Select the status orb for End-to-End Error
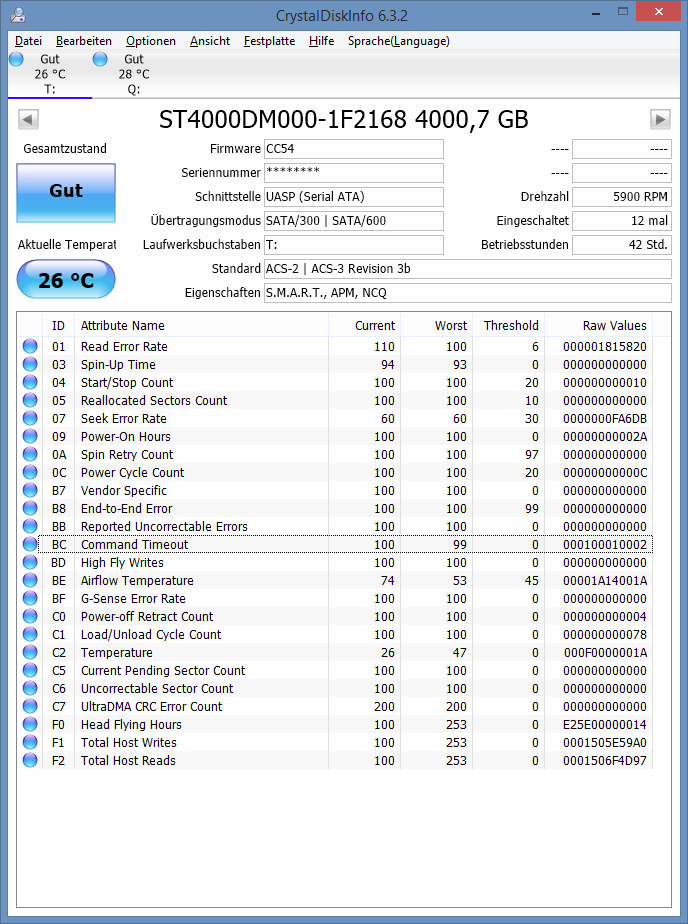The height and width of the screenshot is (924, 688). (30, 509)
